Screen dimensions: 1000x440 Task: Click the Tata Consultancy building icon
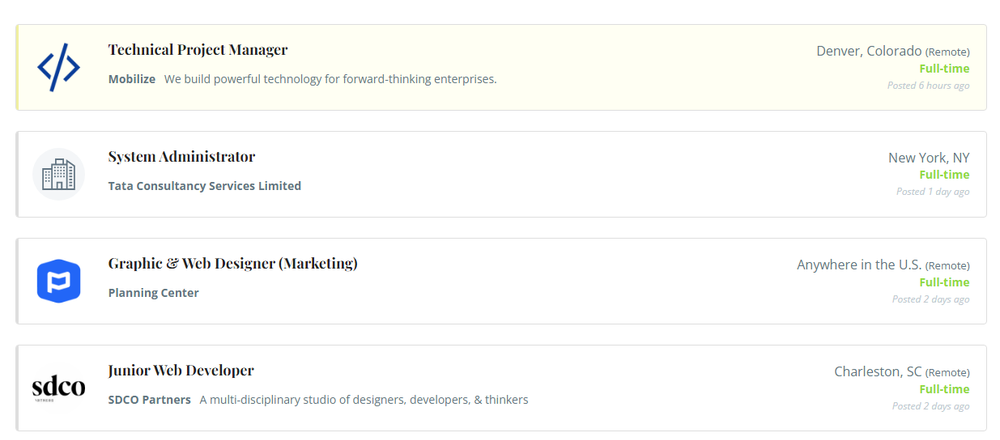point(59,174)
